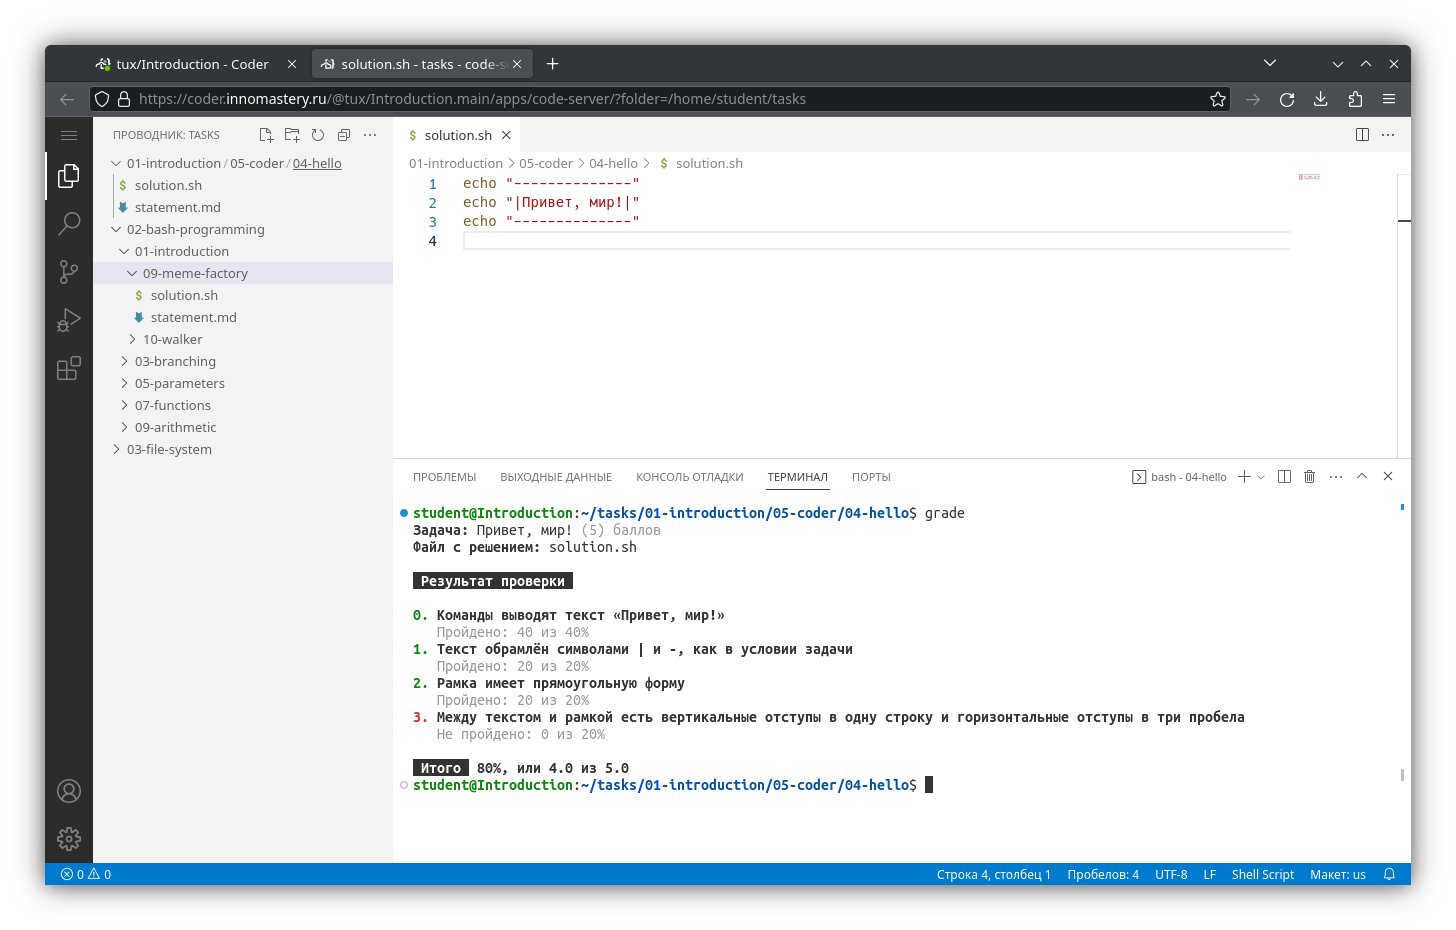Open the Search view in the activity bar

[x=68, y=224]
